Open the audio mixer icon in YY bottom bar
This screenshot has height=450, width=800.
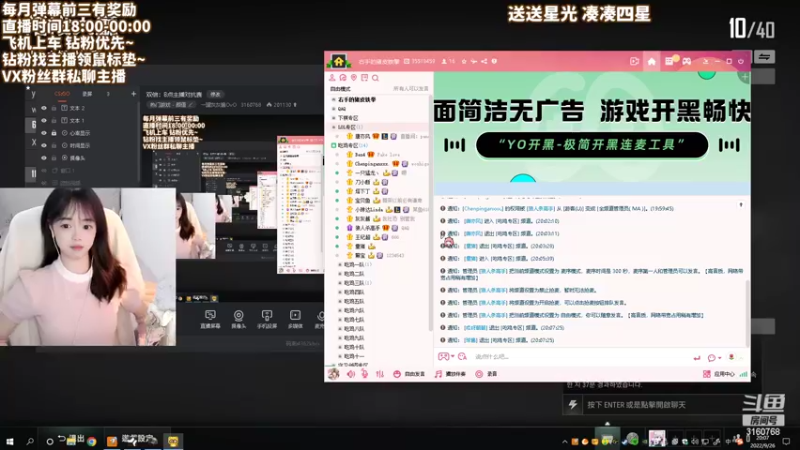(380, 374)
